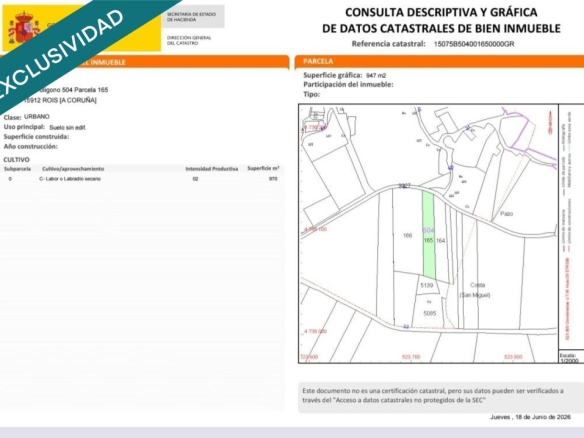Click the '4.738.000' coordinate label on map
This screenshot has width=584, height=438.
(x=315, y=331)
